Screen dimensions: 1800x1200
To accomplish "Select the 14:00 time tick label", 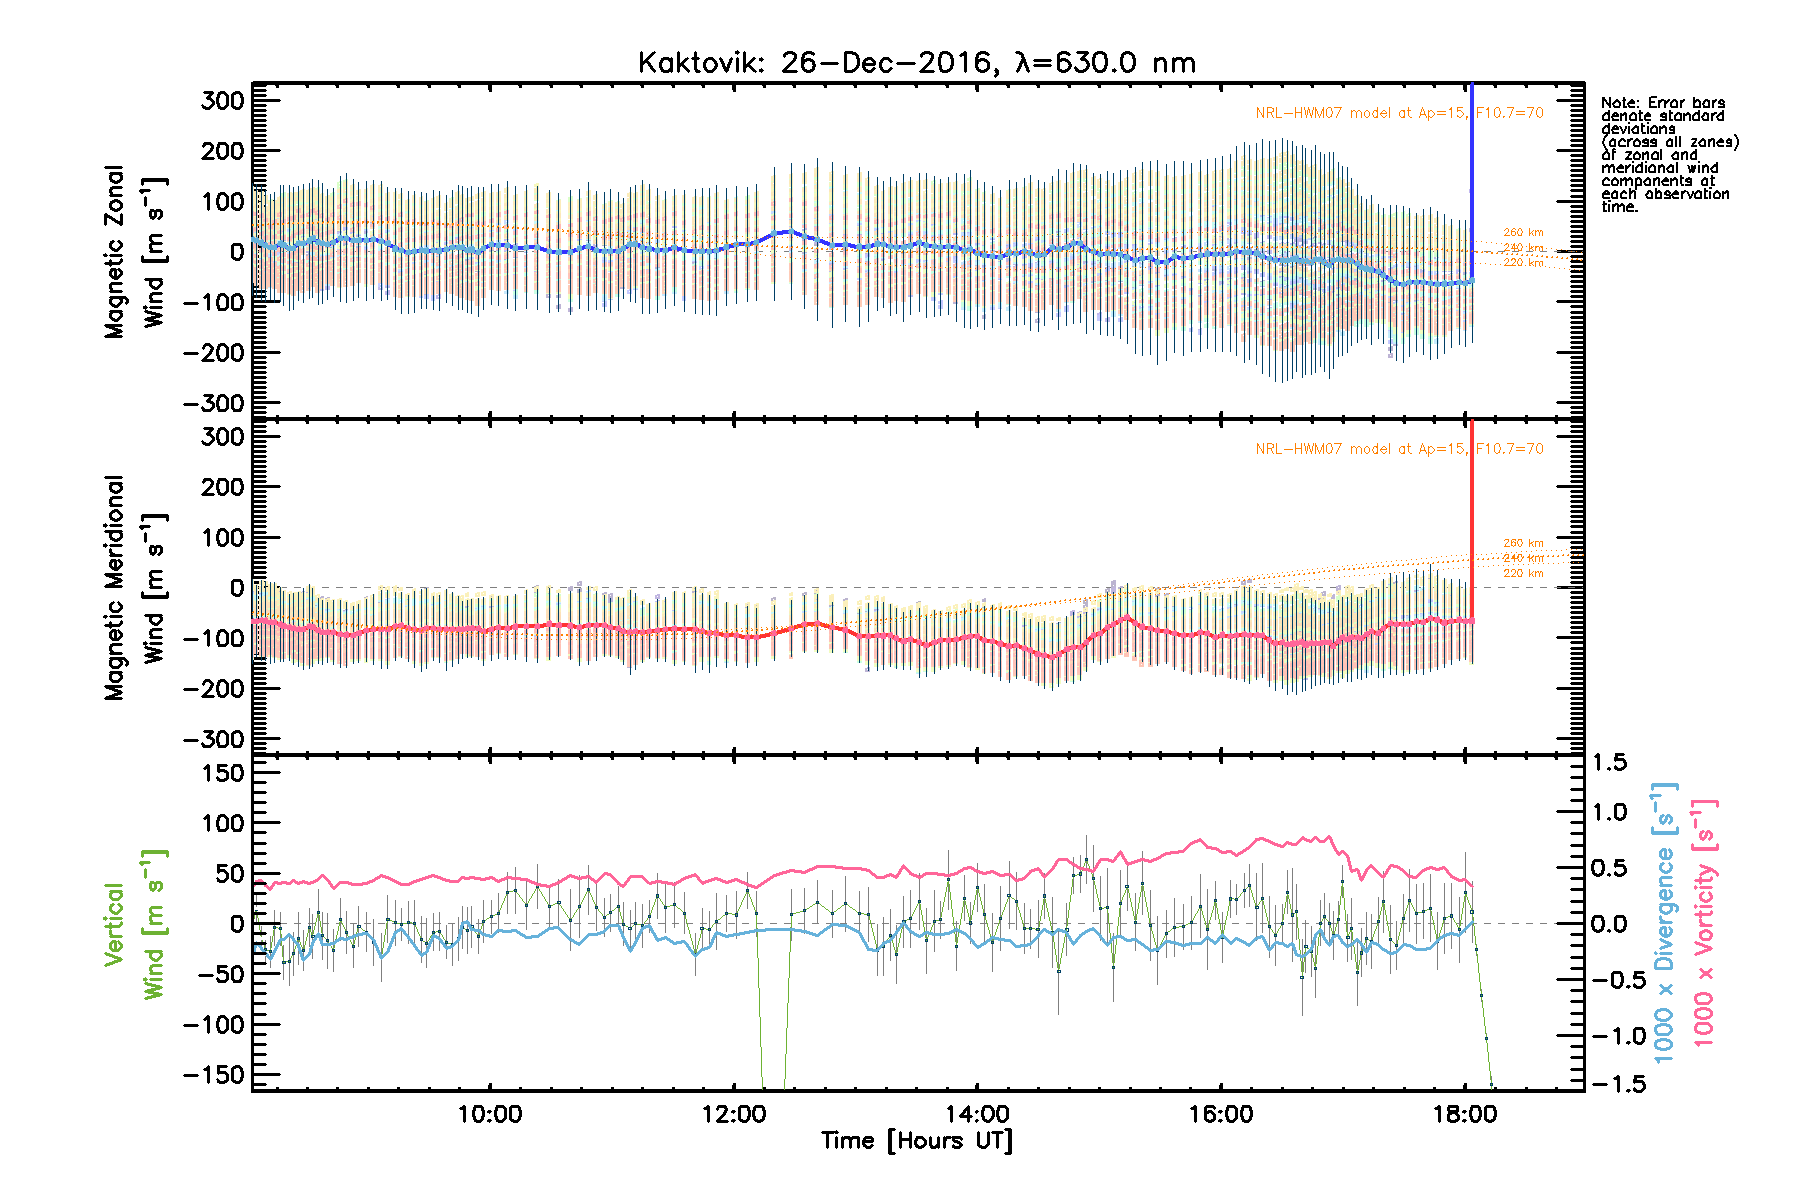I will click(x=977, y=1115).
